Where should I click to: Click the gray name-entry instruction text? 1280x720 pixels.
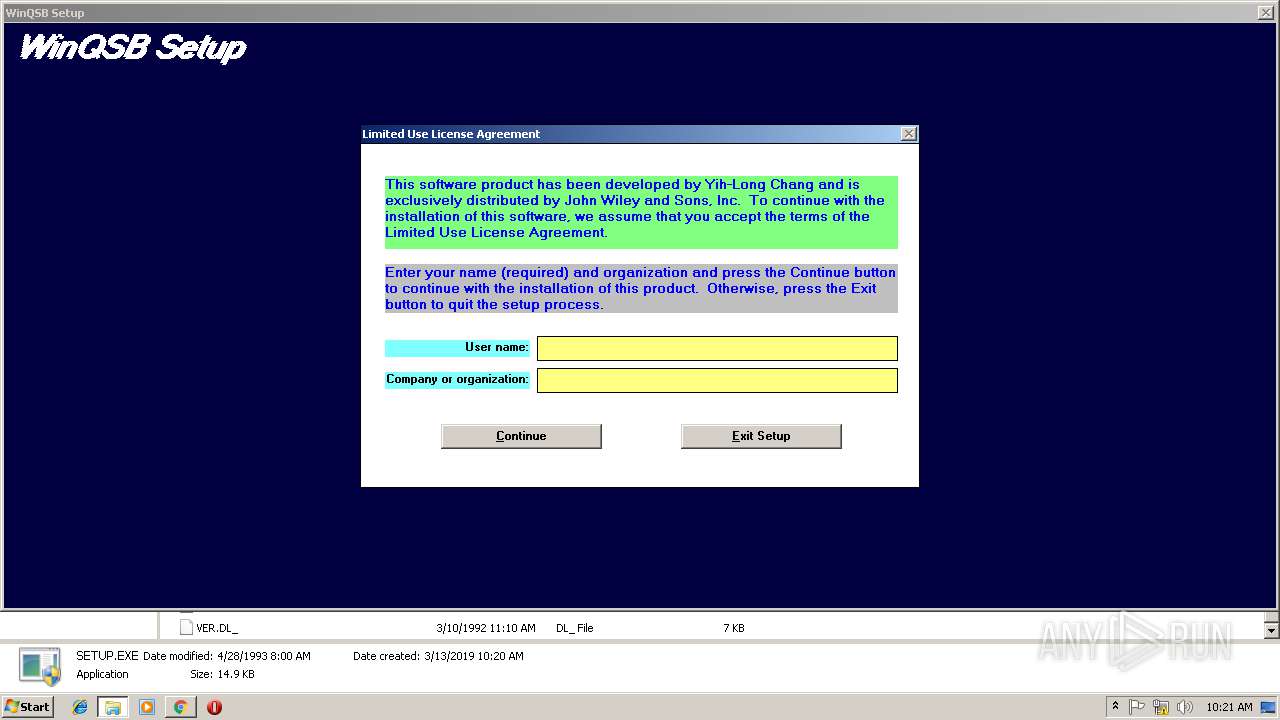[641, 288]
